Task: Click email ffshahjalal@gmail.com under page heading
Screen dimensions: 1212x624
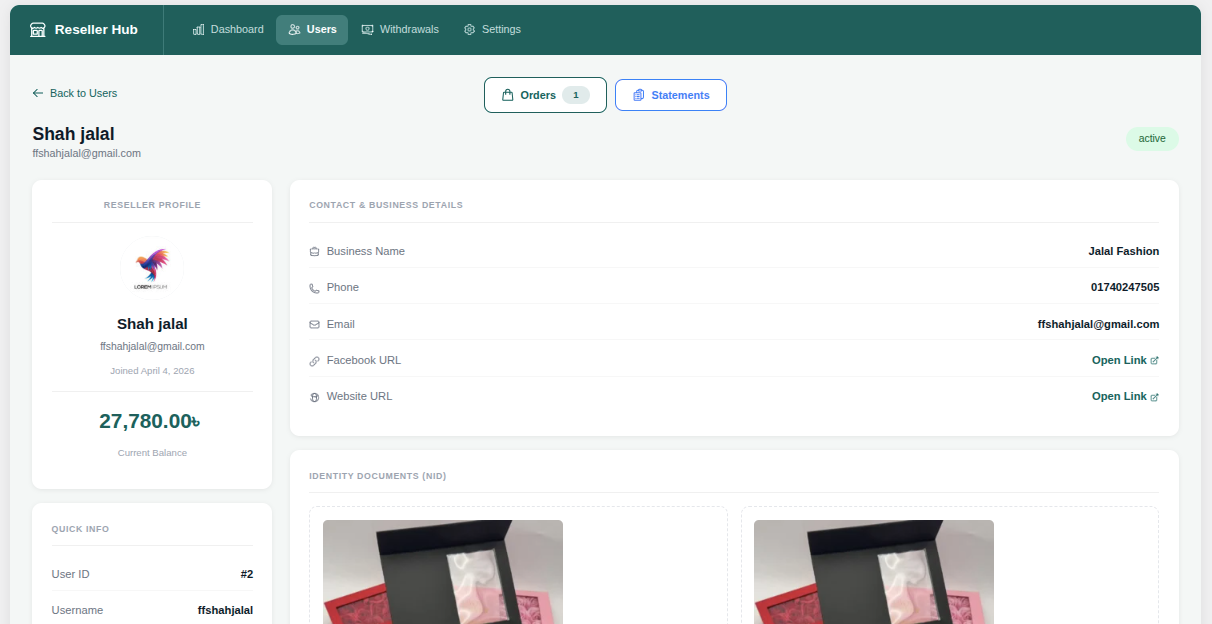Action: [86, 154]
